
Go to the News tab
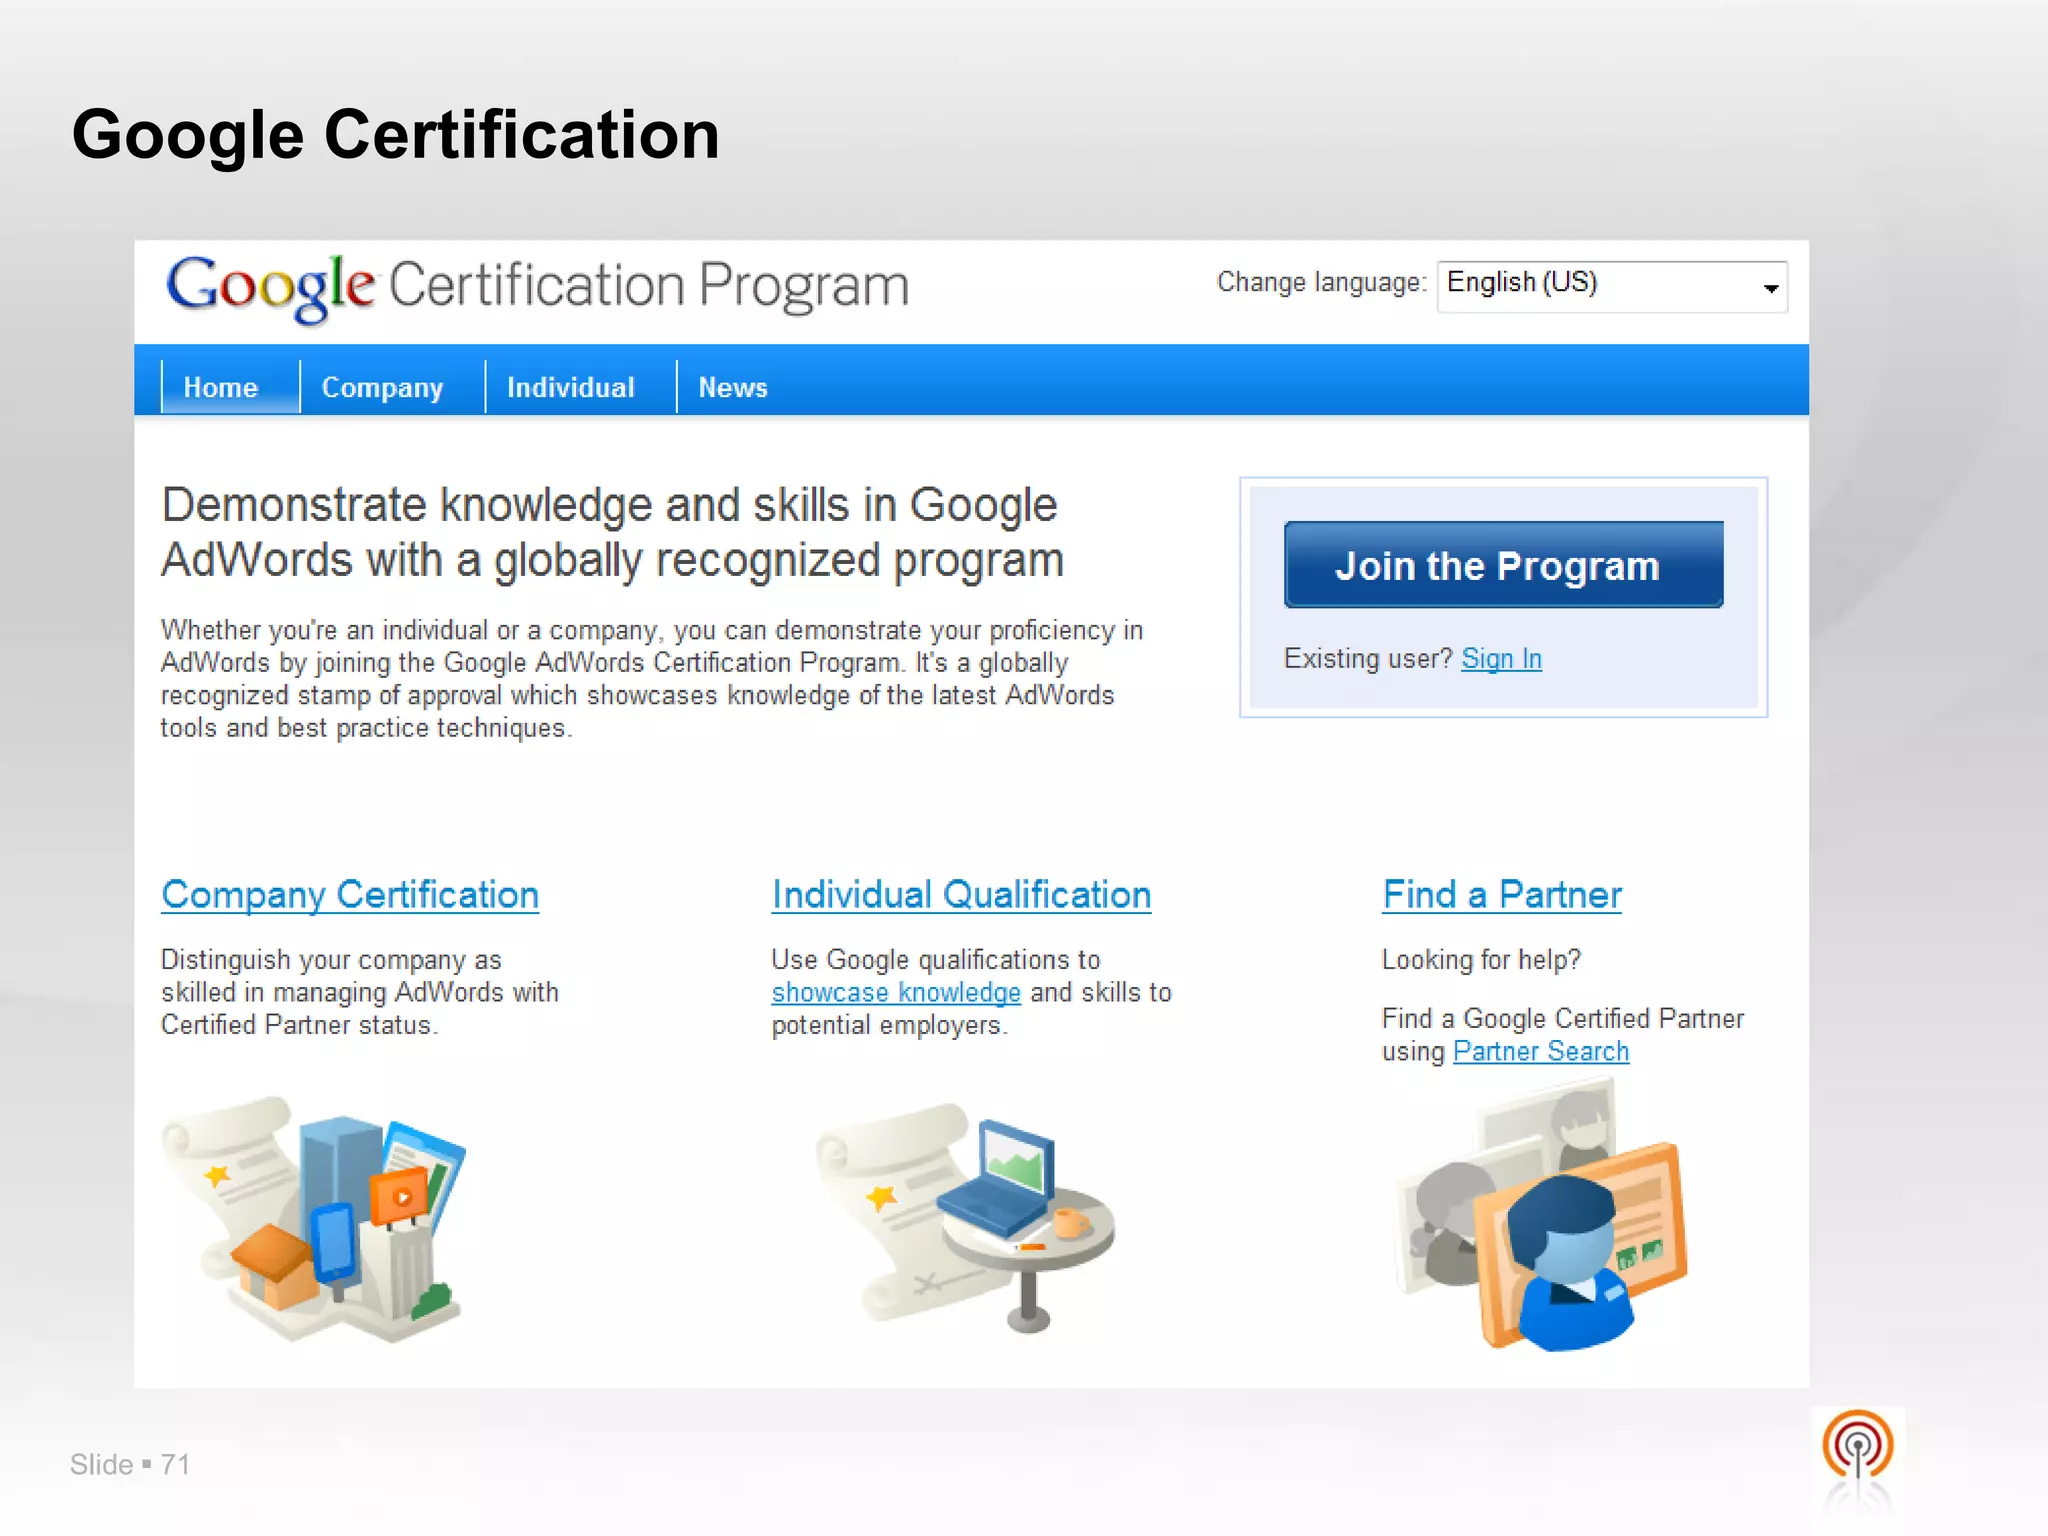[x=733, y=387]
